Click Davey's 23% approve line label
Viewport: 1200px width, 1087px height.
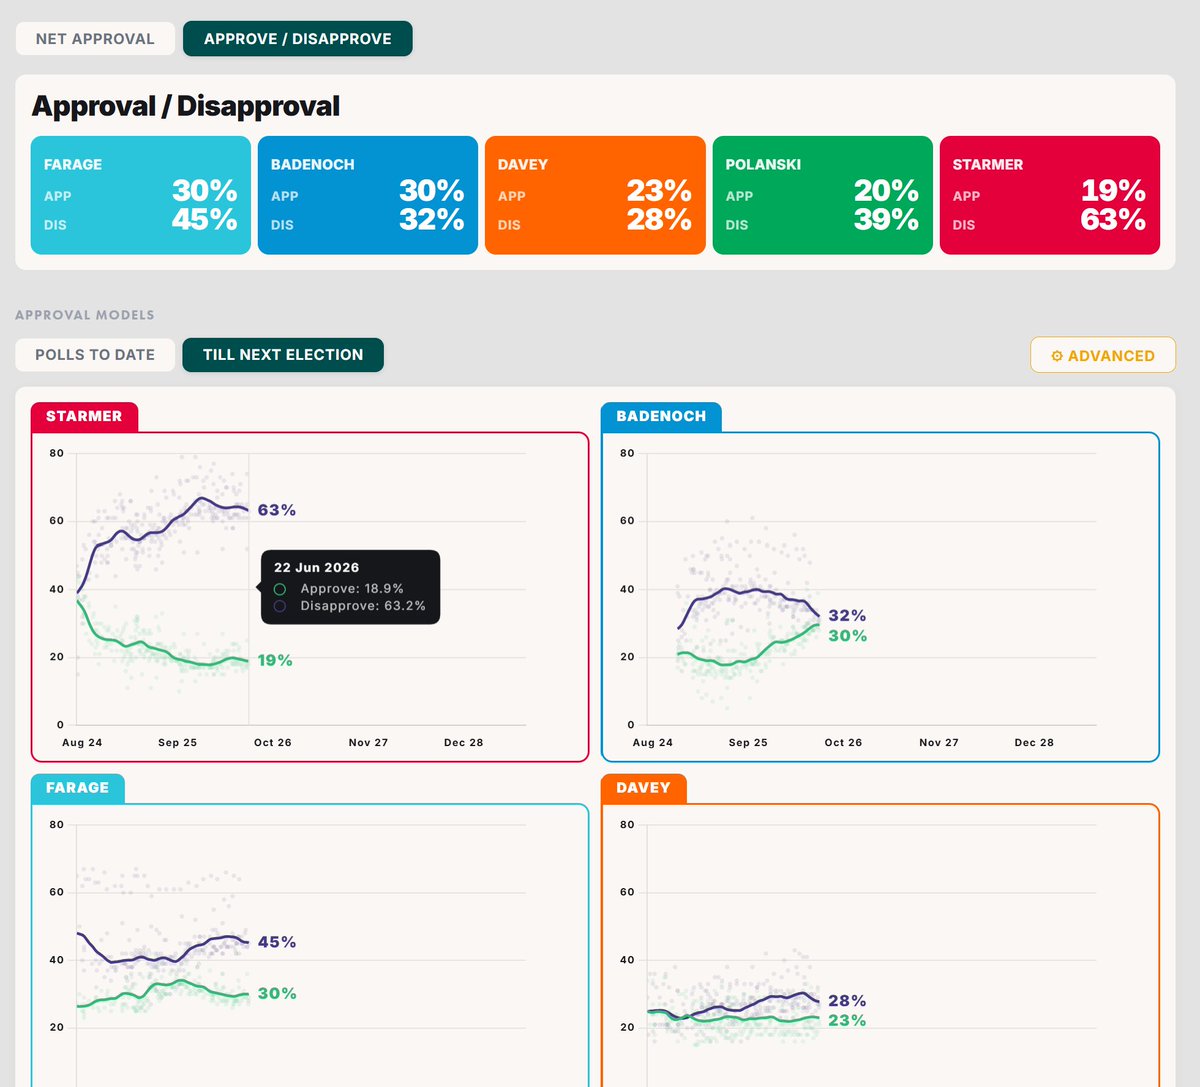pyautogui.click(x=847, y=1021)
